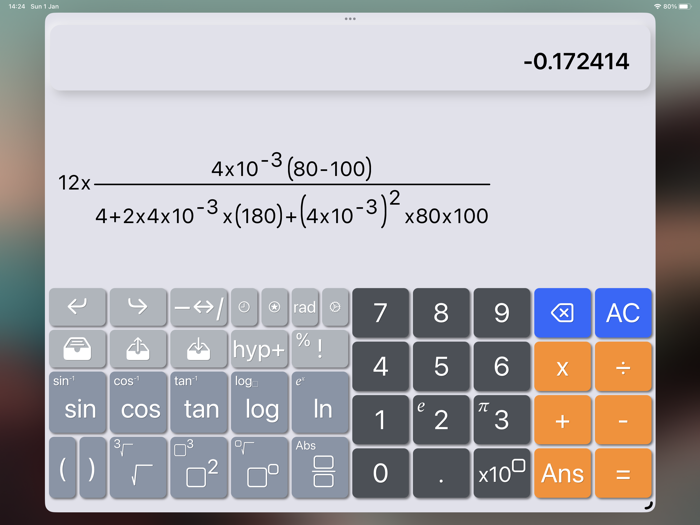Tap the decimal point key
The height and width of the screenshot is (525, 700).
[x=441, y=473]
